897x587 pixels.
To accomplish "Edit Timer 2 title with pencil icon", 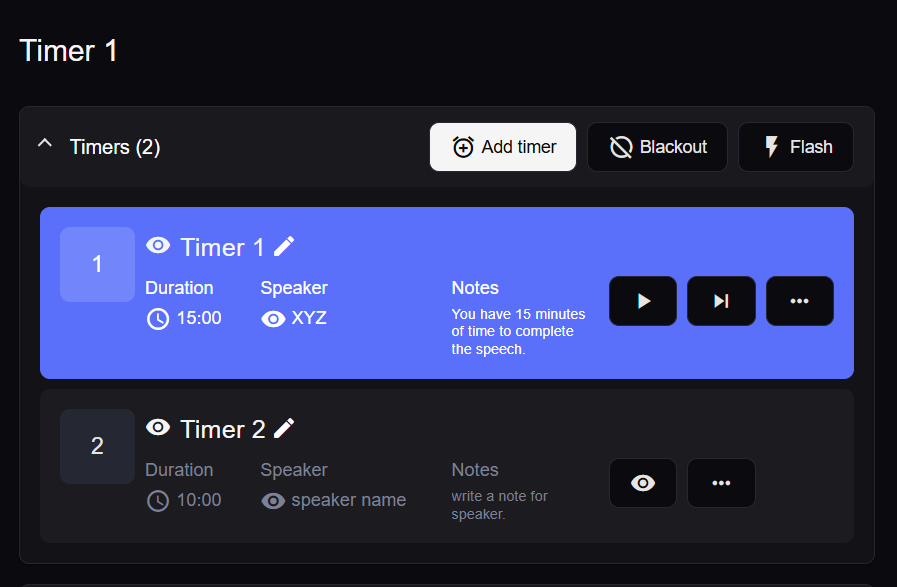I will pos(285,428).
